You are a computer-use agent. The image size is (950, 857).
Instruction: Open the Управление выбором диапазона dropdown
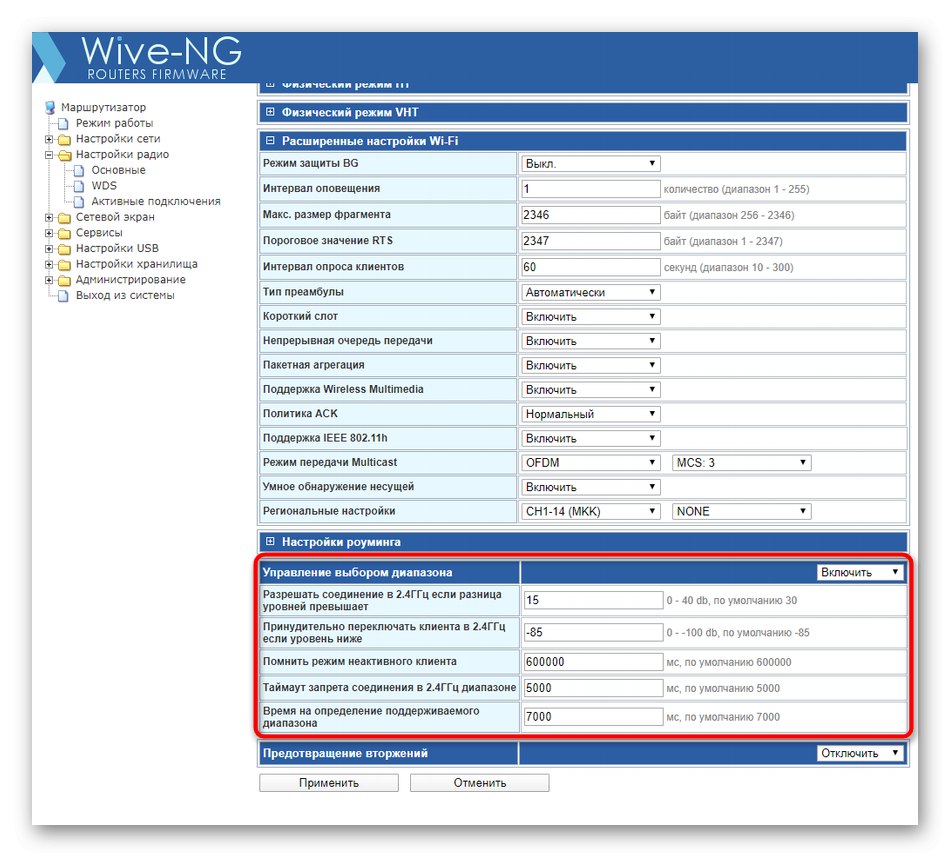click(860, 572)
